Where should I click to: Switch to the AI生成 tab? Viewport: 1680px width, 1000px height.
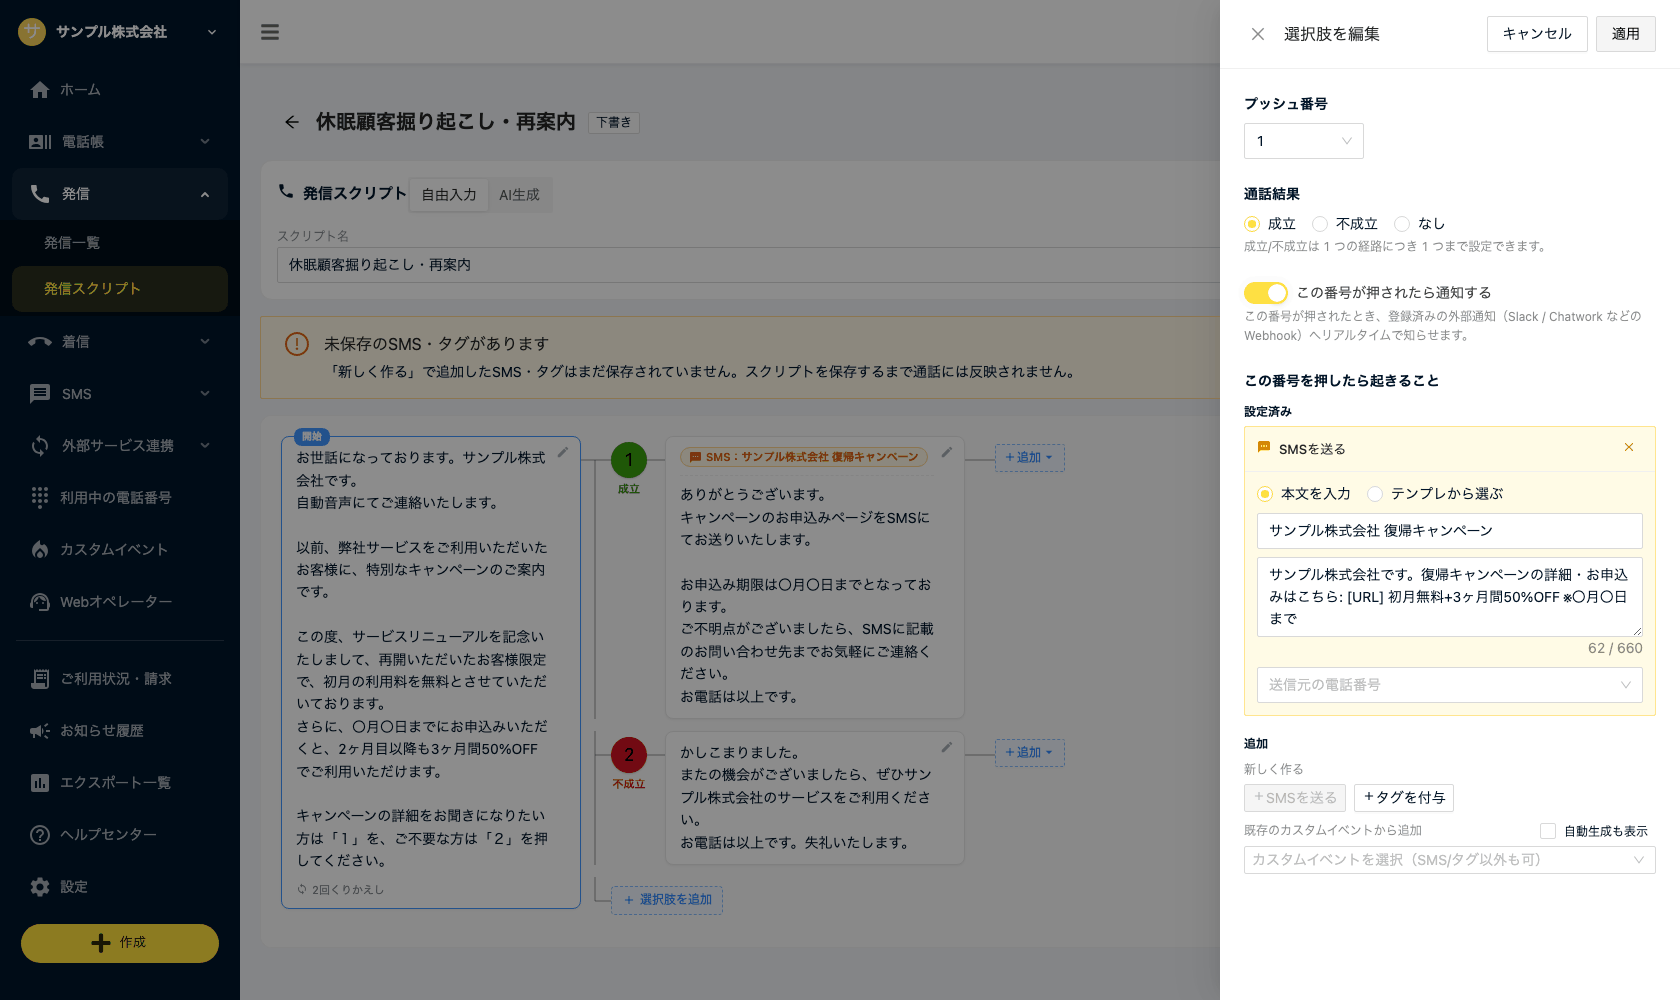(519, 195)
